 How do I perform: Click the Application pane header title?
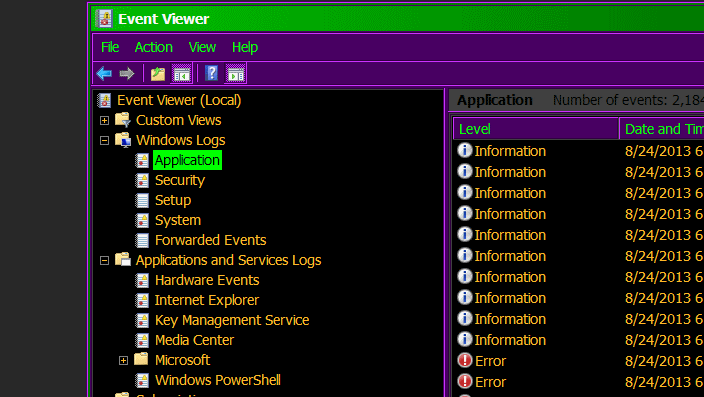[x=495, y=100]
